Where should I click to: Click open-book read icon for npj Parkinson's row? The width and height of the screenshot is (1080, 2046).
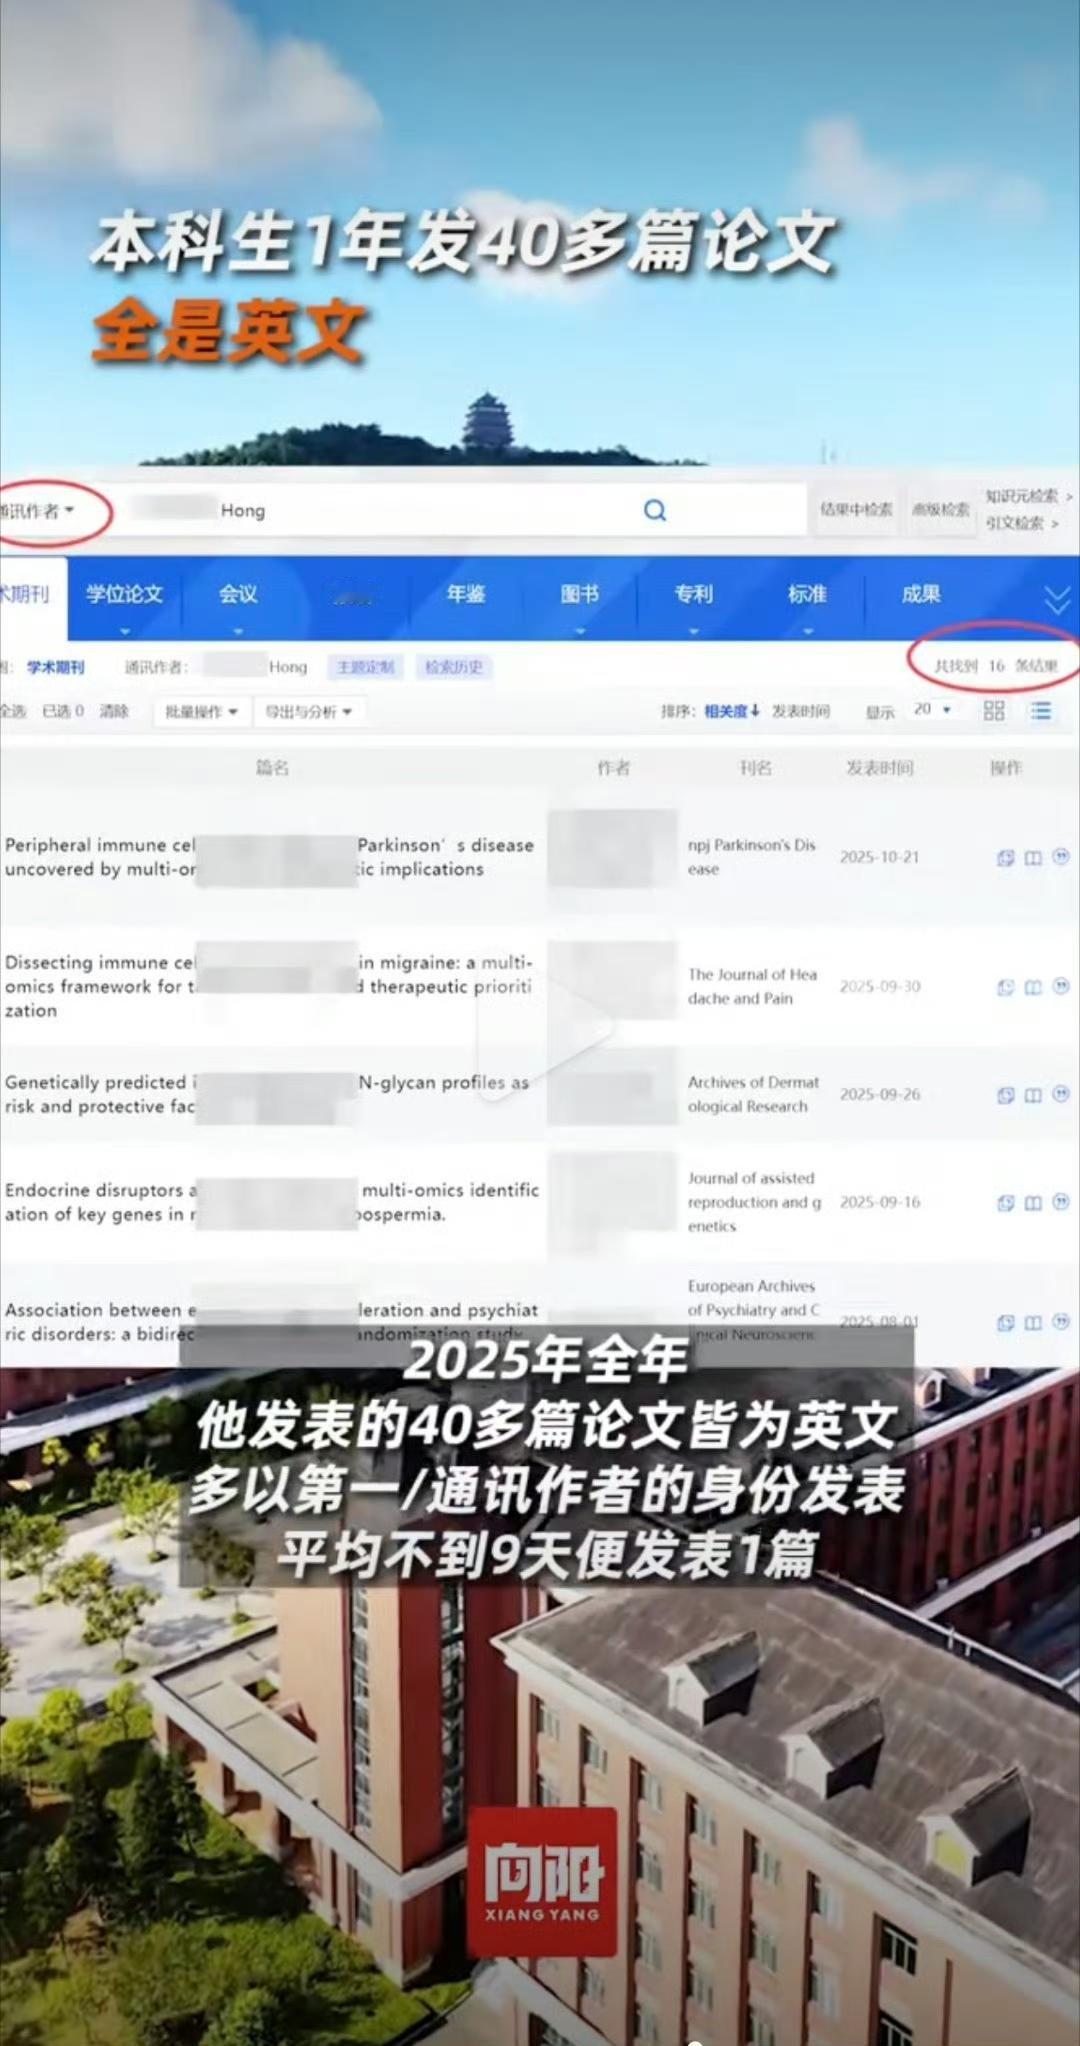1033,858
